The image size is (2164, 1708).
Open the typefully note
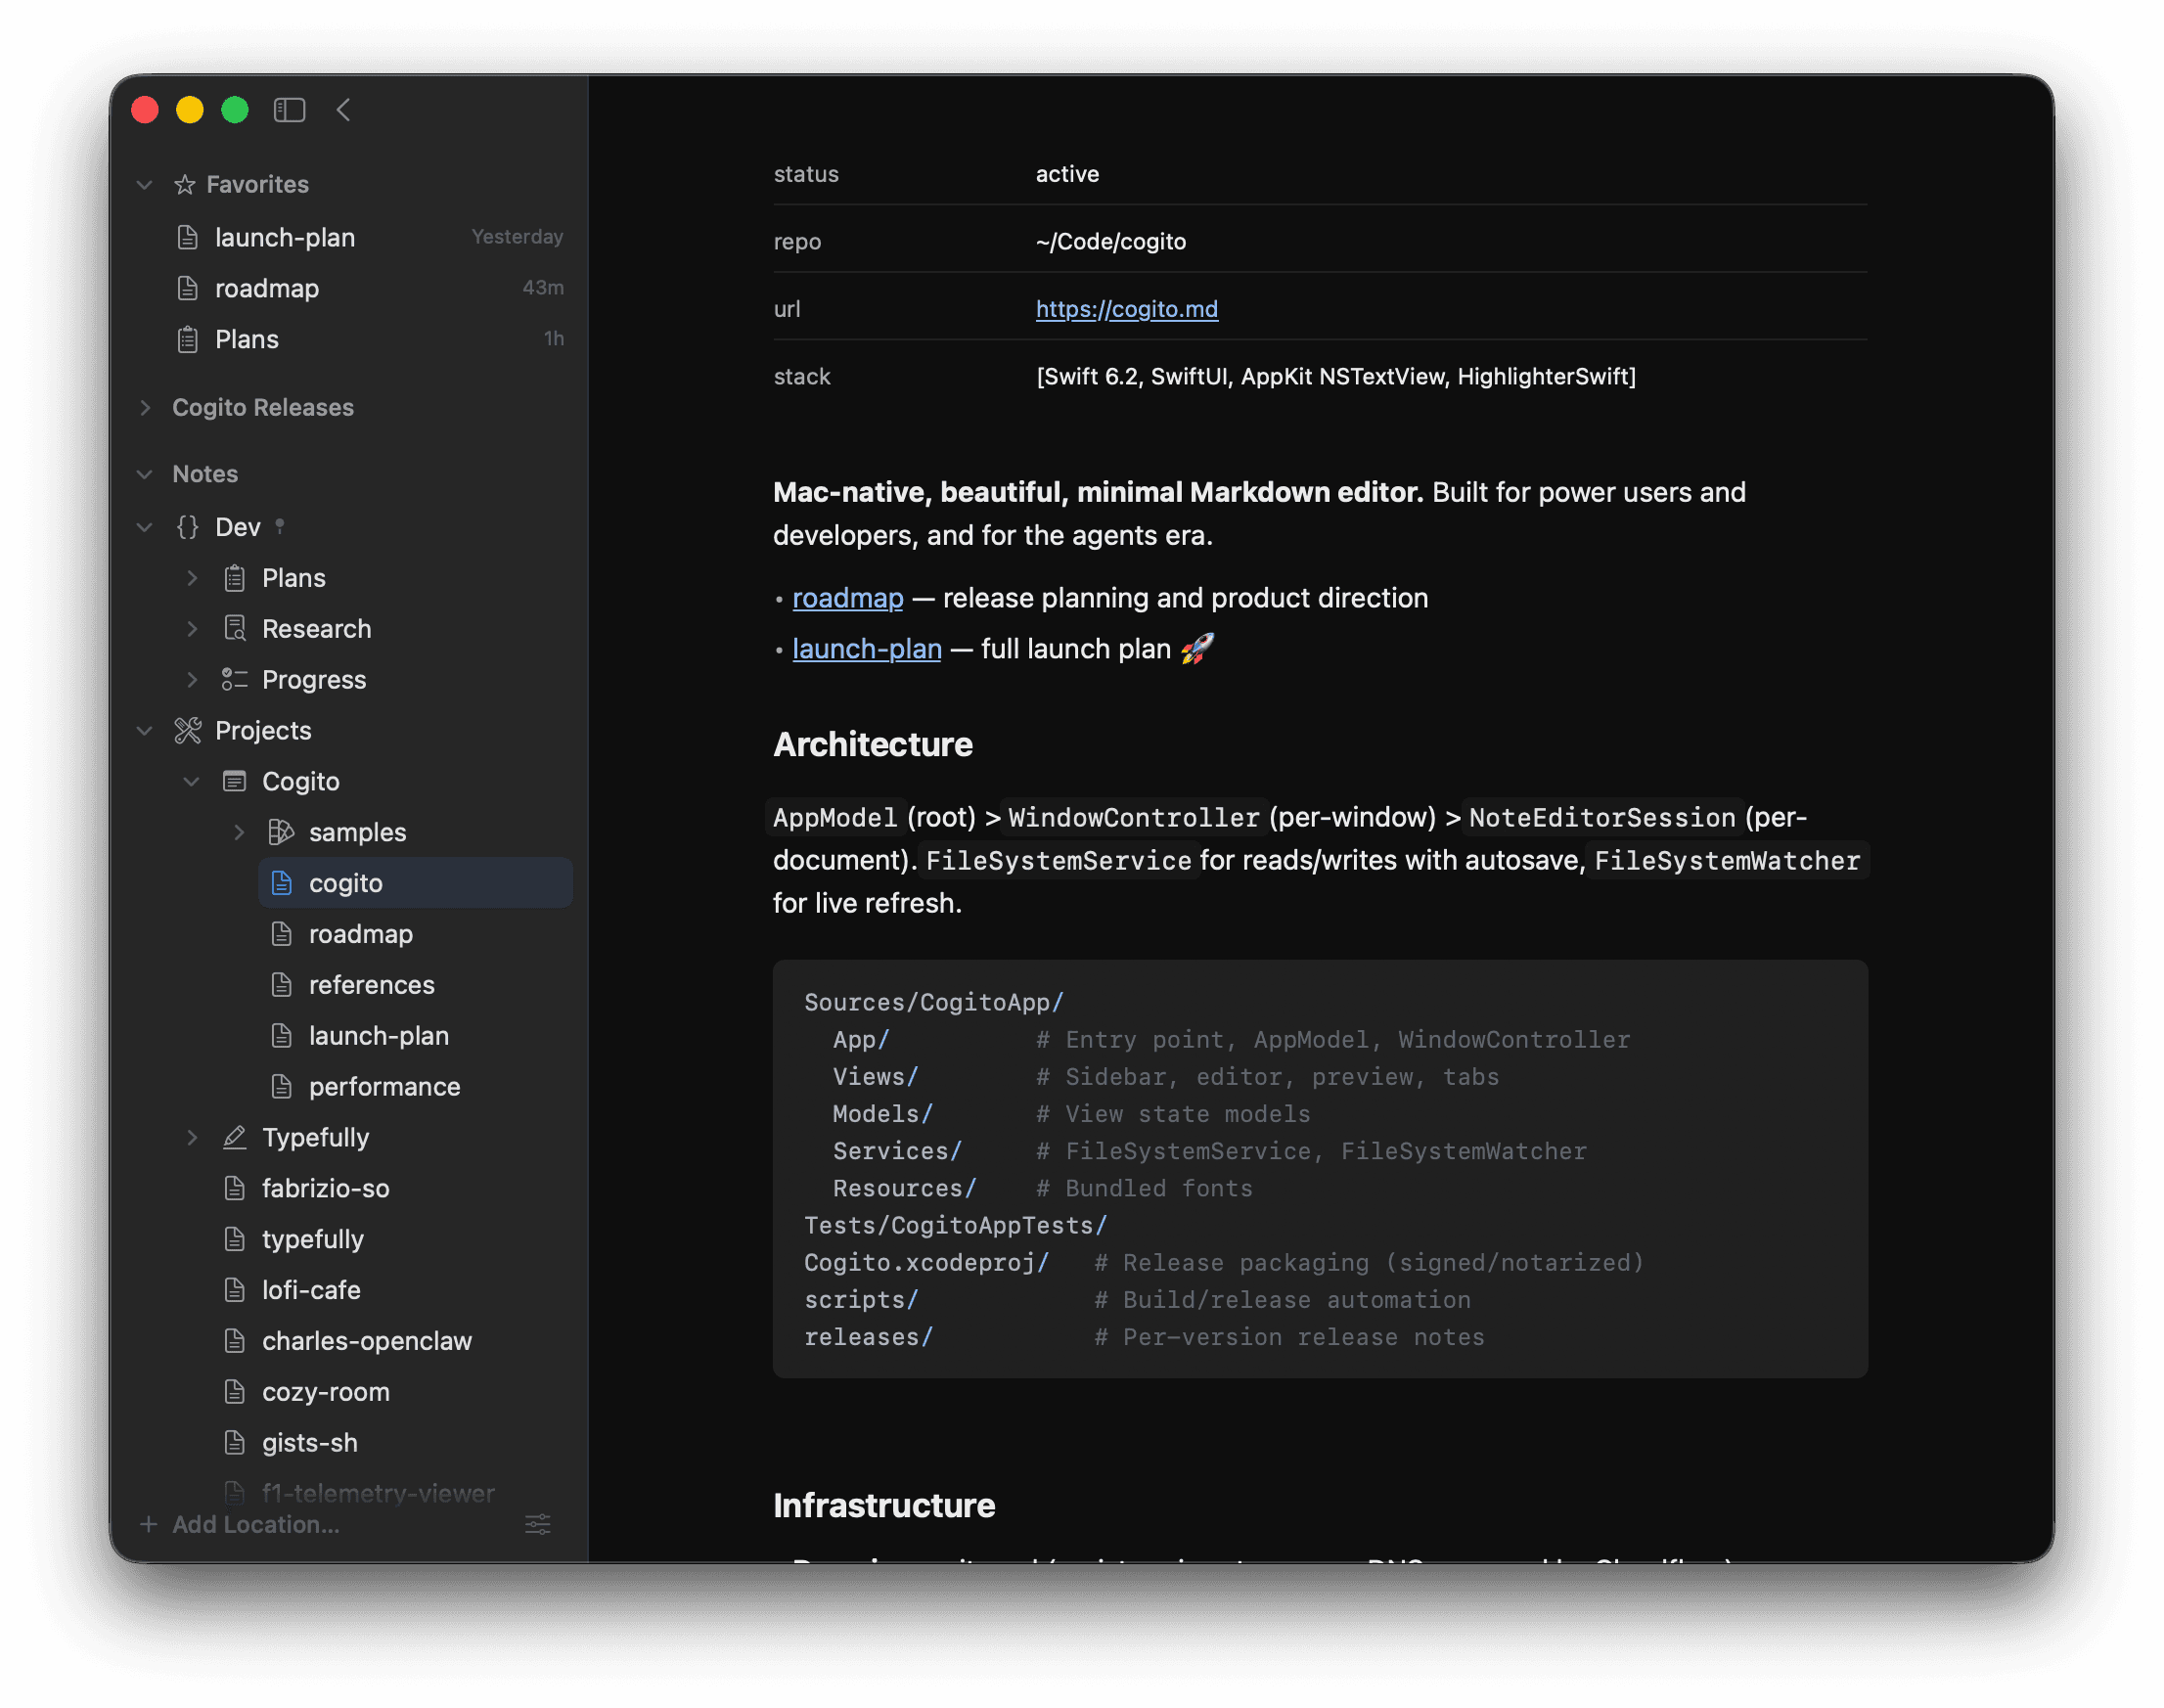392,1239
